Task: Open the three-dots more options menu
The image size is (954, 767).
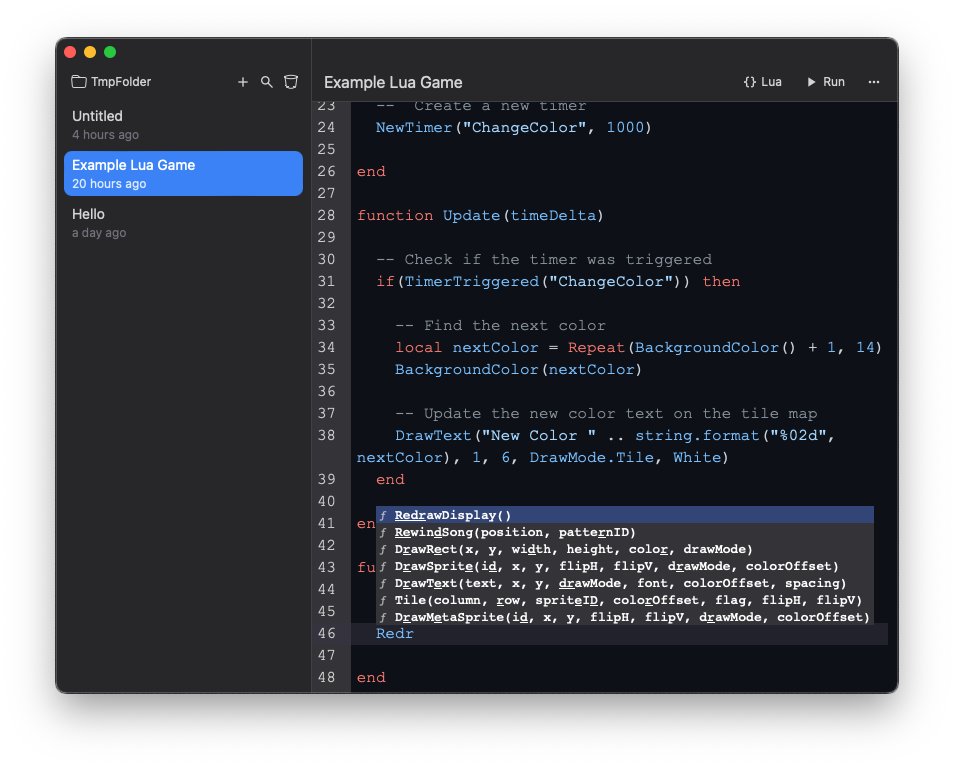Action: [x=874, y=82]
